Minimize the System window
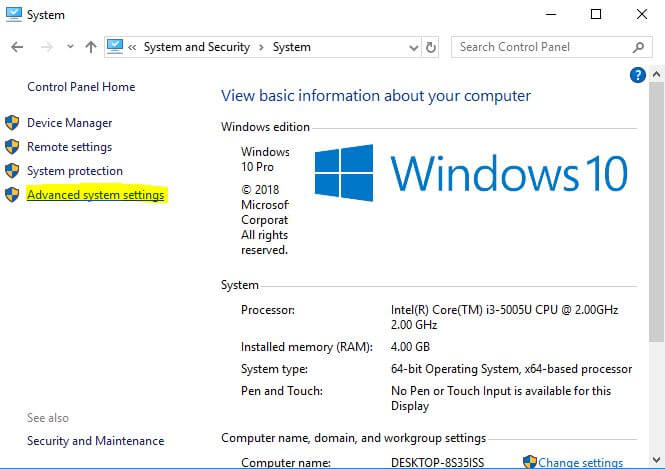 551,14
